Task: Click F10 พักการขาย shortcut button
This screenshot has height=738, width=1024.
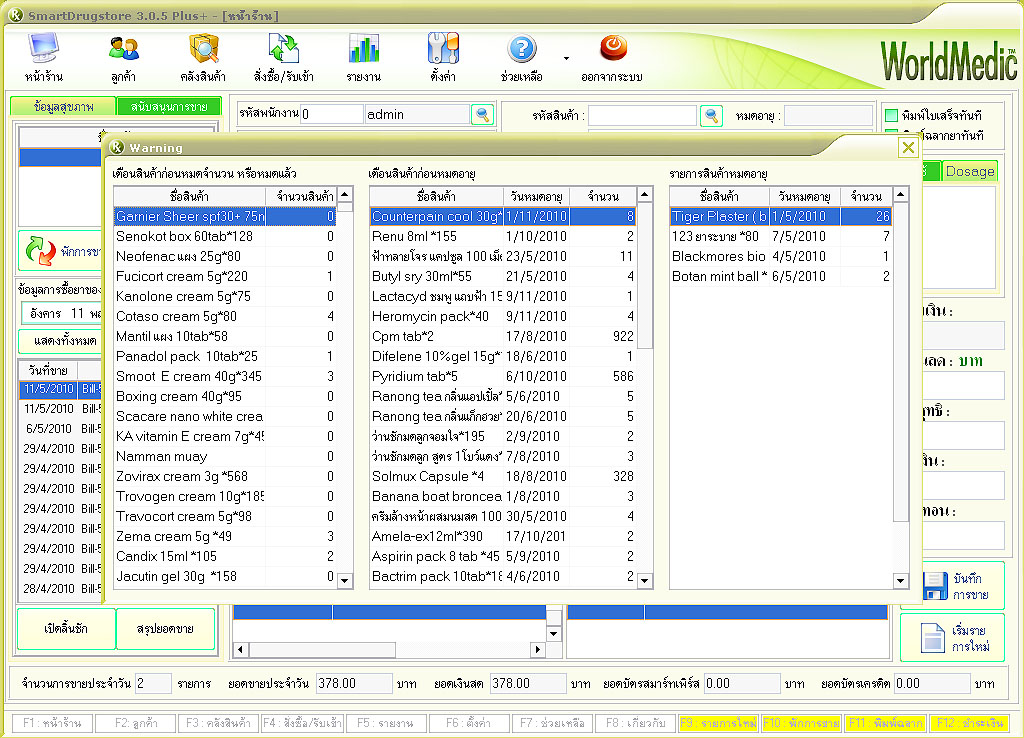Action: [801, 723]
